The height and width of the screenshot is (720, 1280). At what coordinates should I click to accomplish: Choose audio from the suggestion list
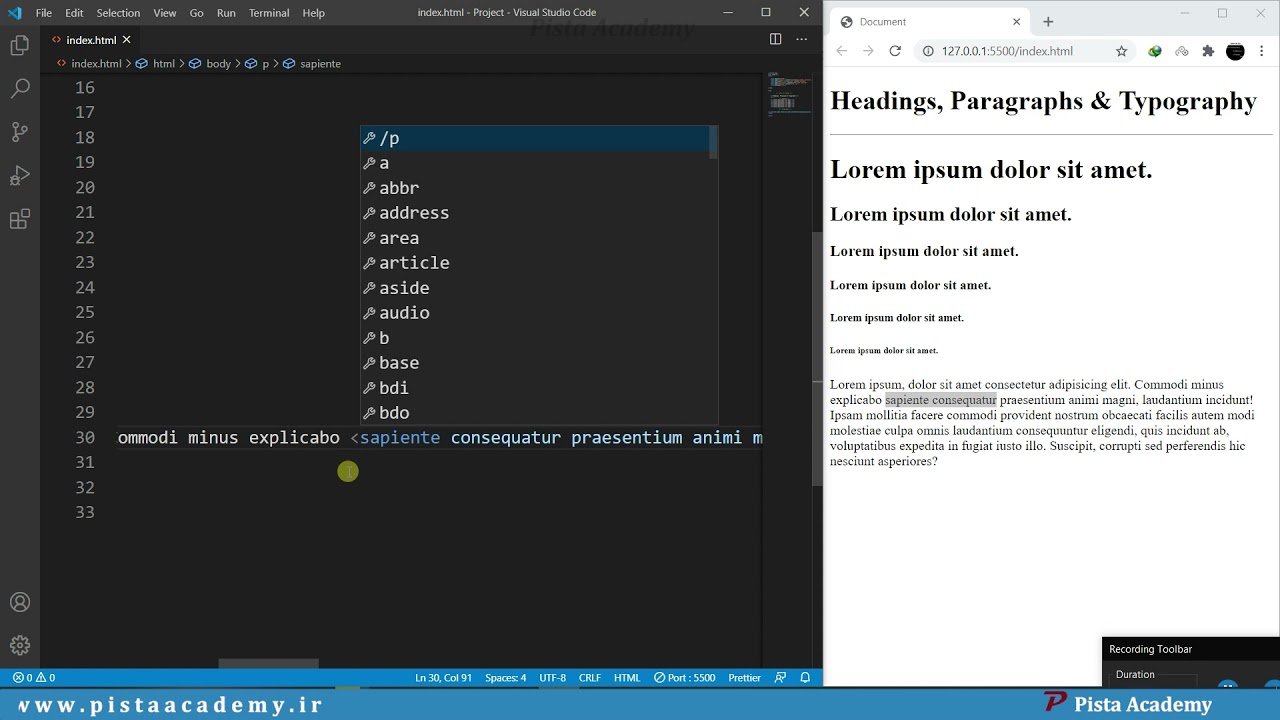point(535,313)
